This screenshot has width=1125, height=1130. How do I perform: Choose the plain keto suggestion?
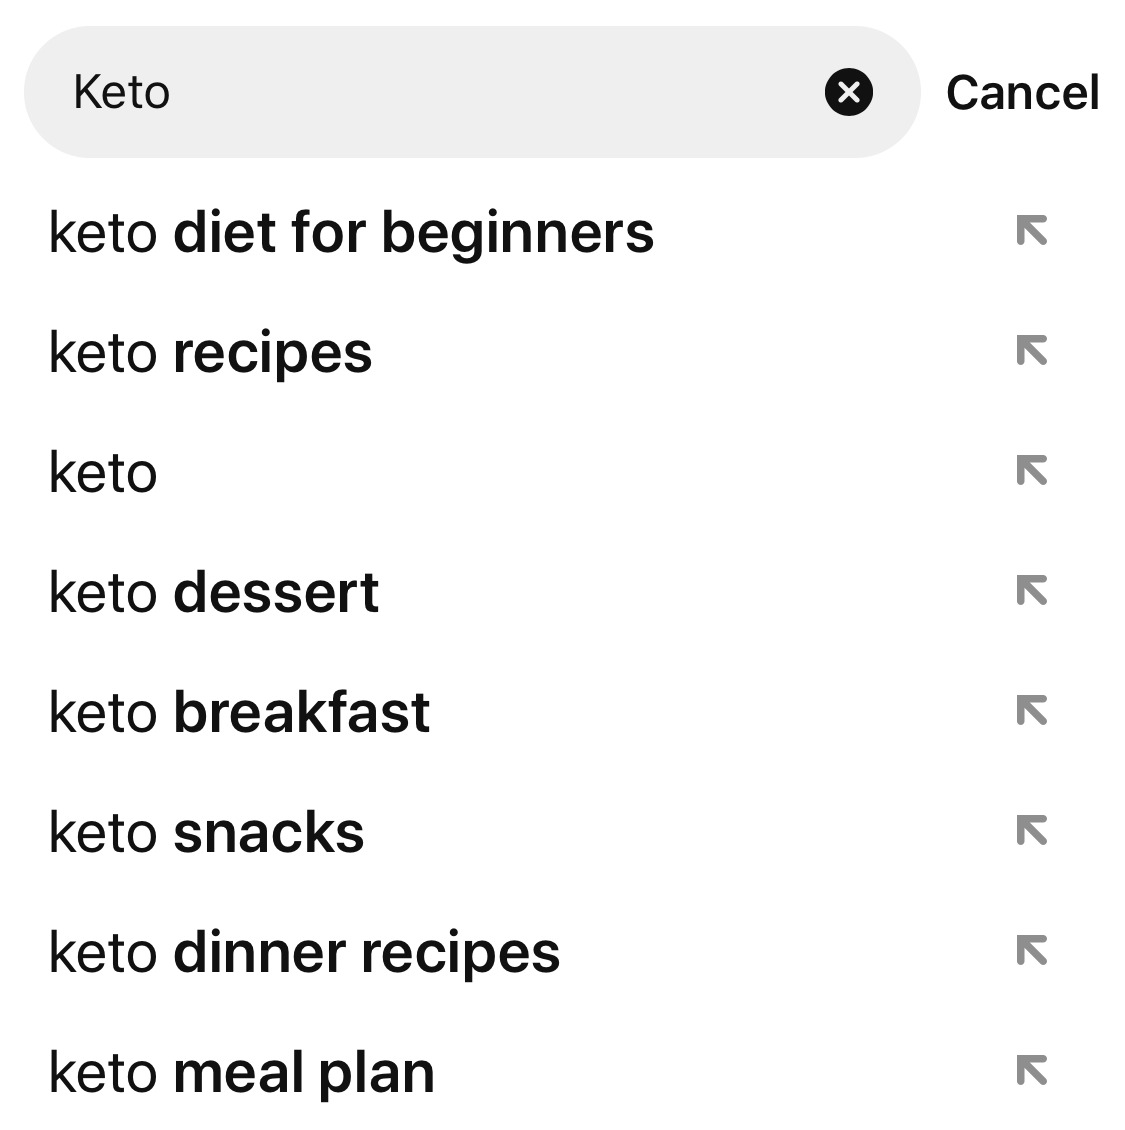tap(103, 472)
